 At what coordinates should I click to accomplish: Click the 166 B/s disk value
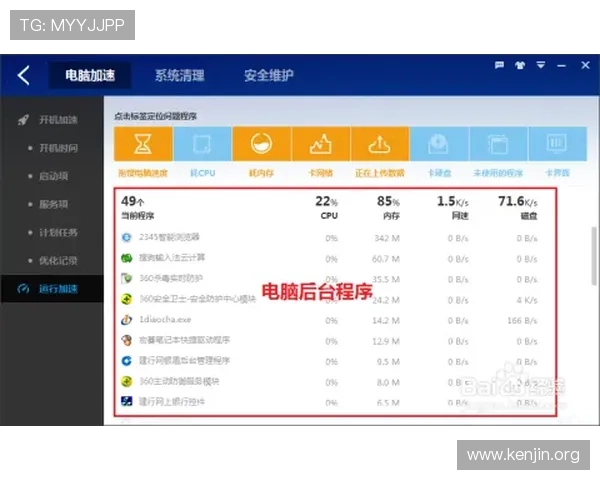point(522,321)
